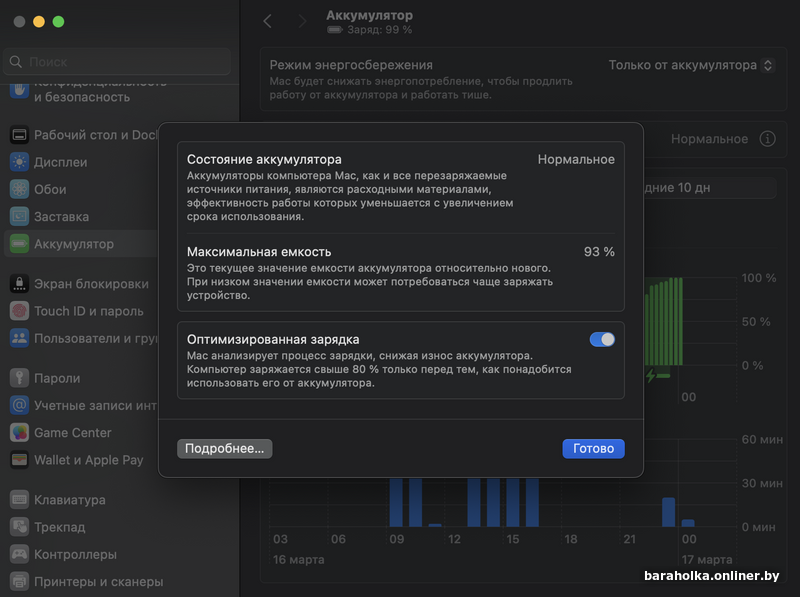
Task: Go forward with the right chevron arrow
Action: 303,21
